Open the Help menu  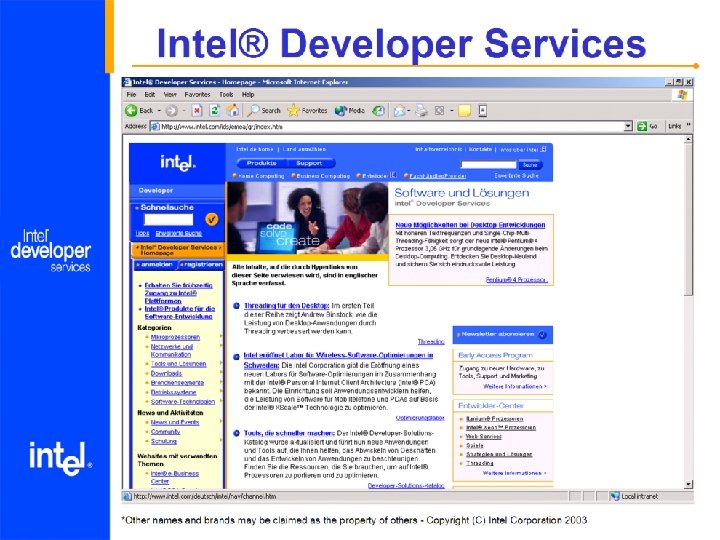(x=248, y=95)
